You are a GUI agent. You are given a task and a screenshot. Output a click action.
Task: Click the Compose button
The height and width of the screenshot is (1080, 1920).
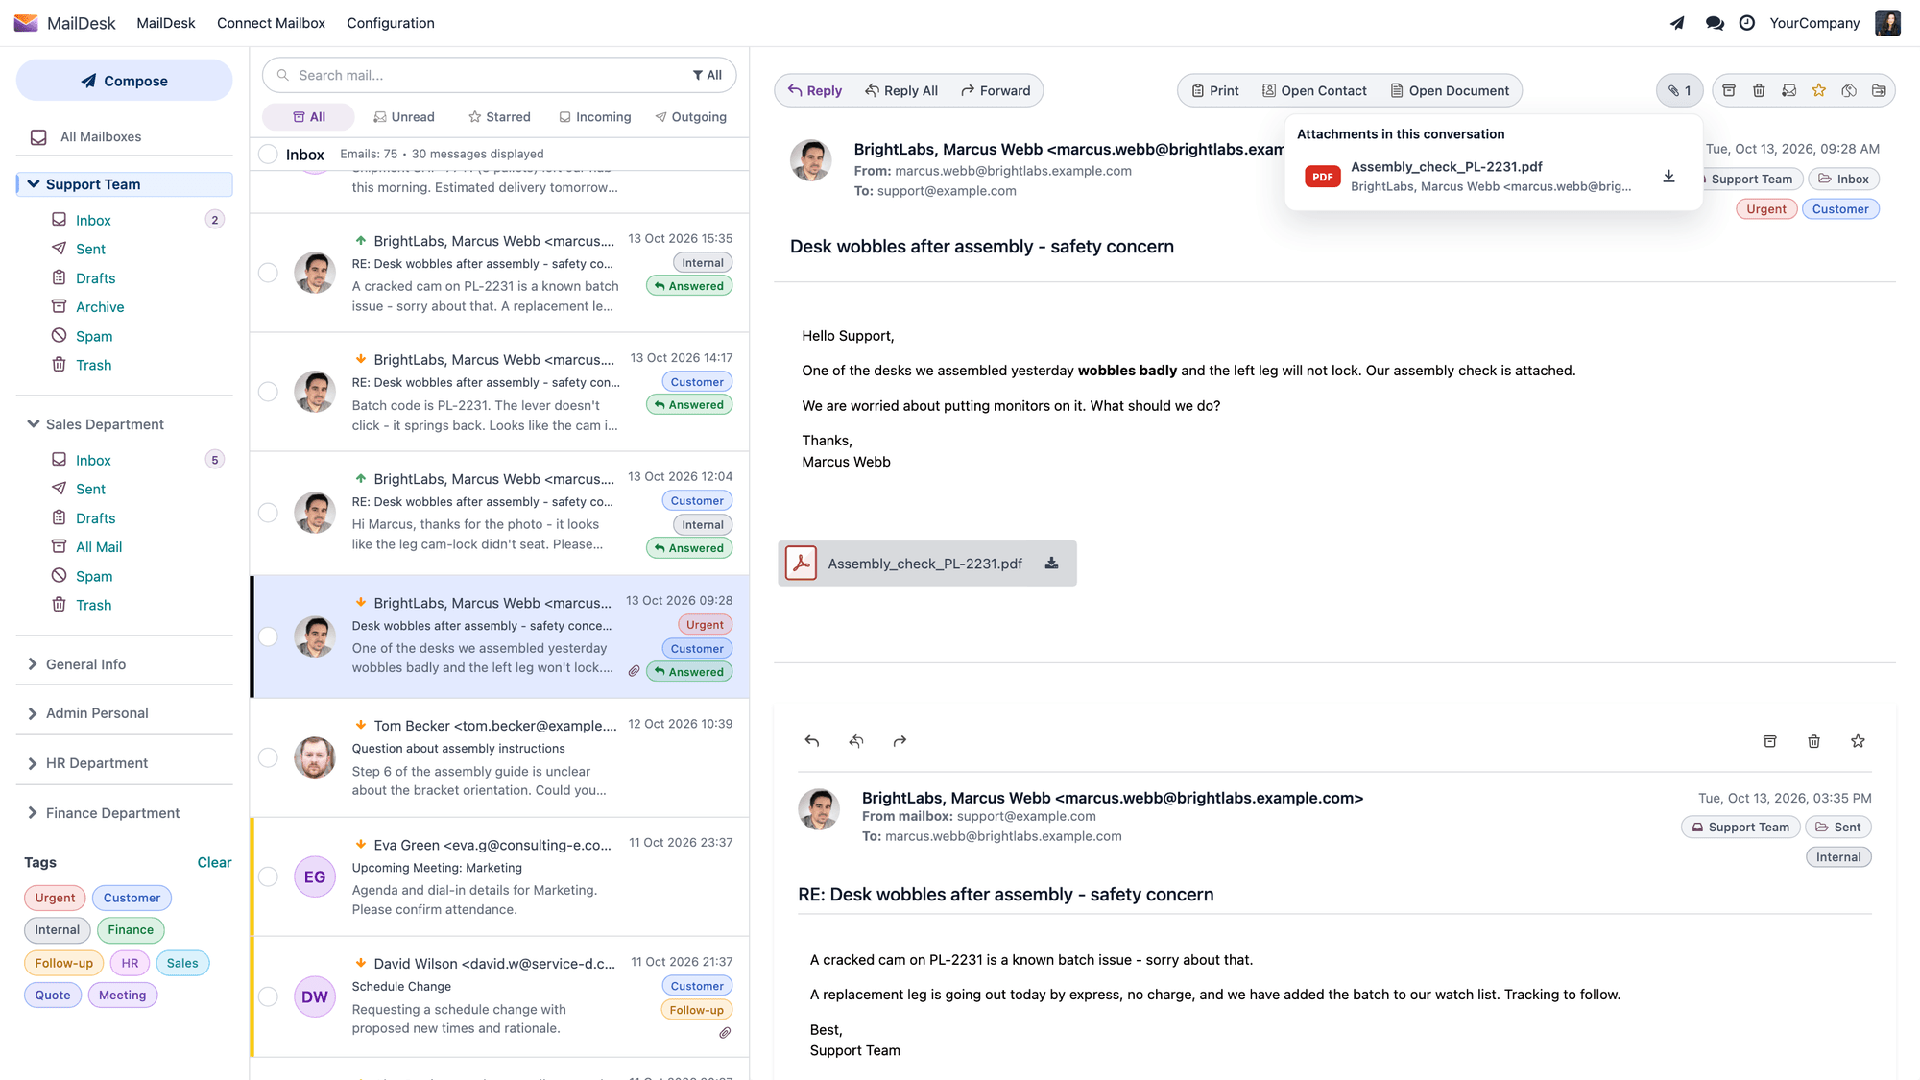(x=124, y=80)
